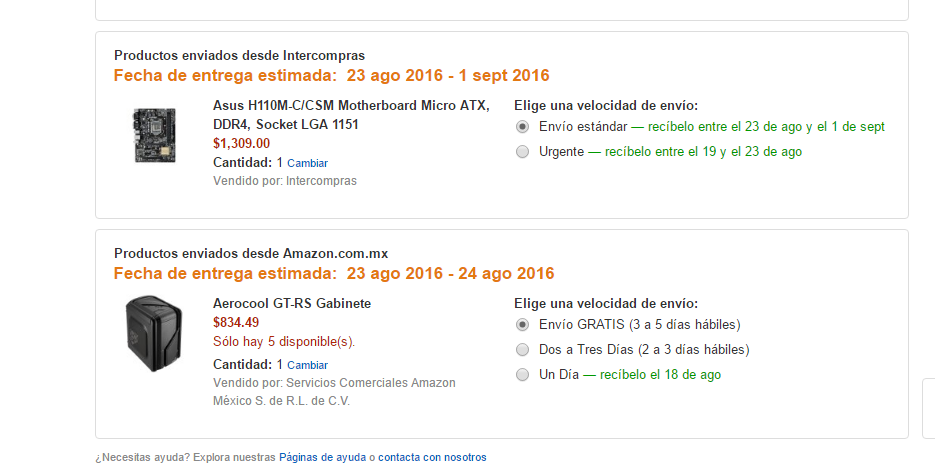The height and width of the screenshot is (463, 935).
Task: Click the Asus motherboard product thumbnail
Action: [154, 136]
